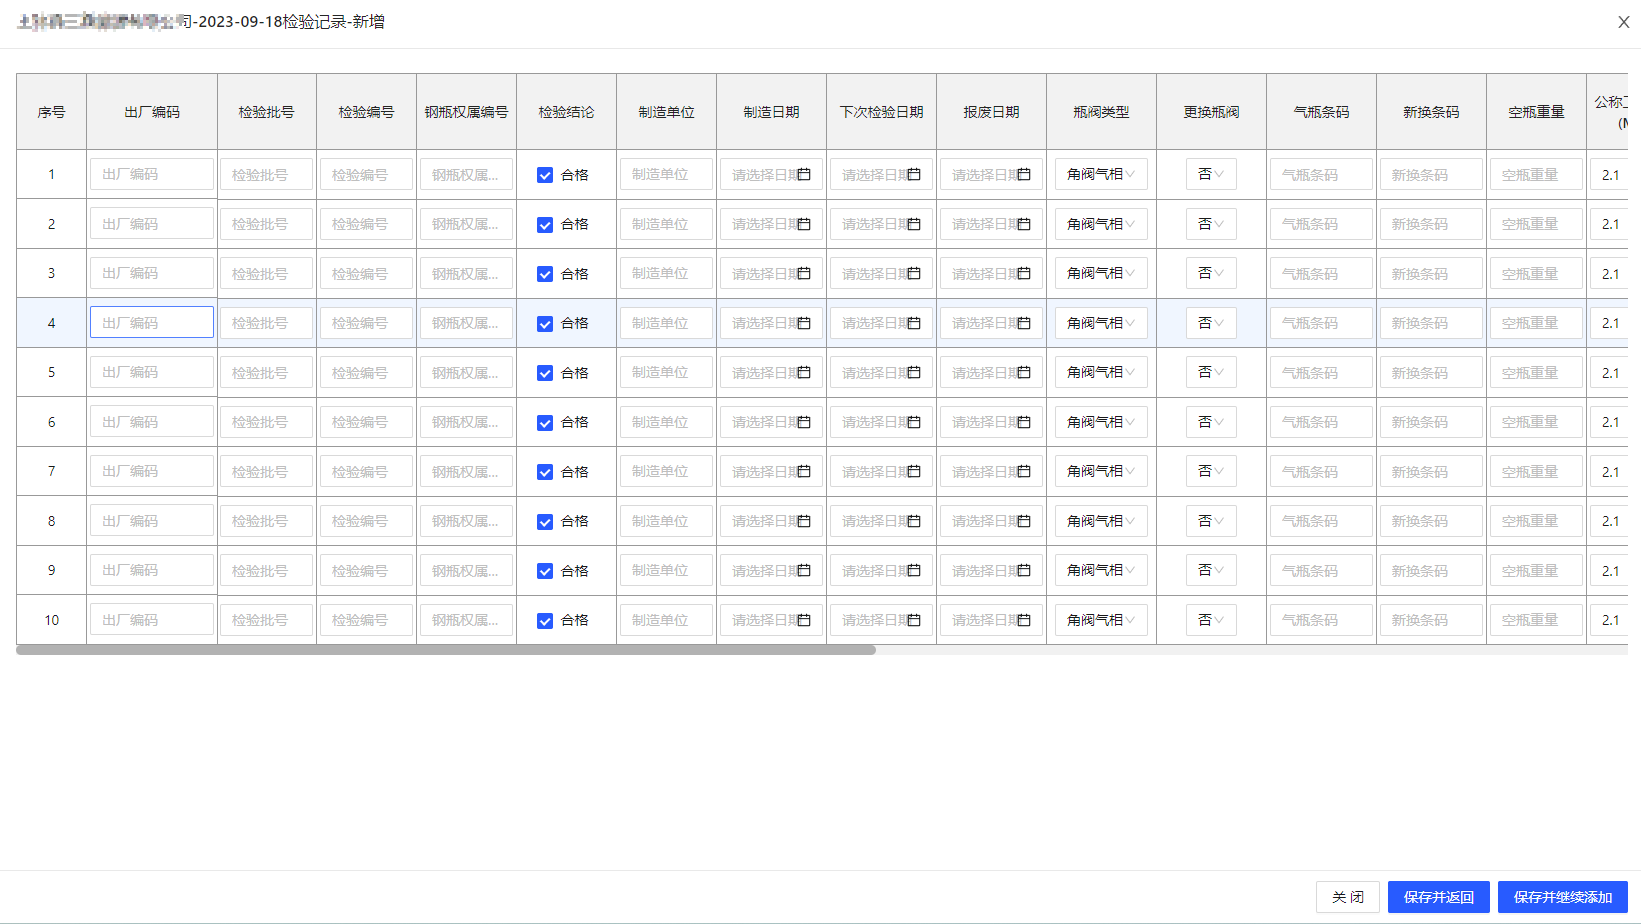Open 更换瓶阀 dropdown in row 6
1641x924 pixels.
coord(1211,422)
